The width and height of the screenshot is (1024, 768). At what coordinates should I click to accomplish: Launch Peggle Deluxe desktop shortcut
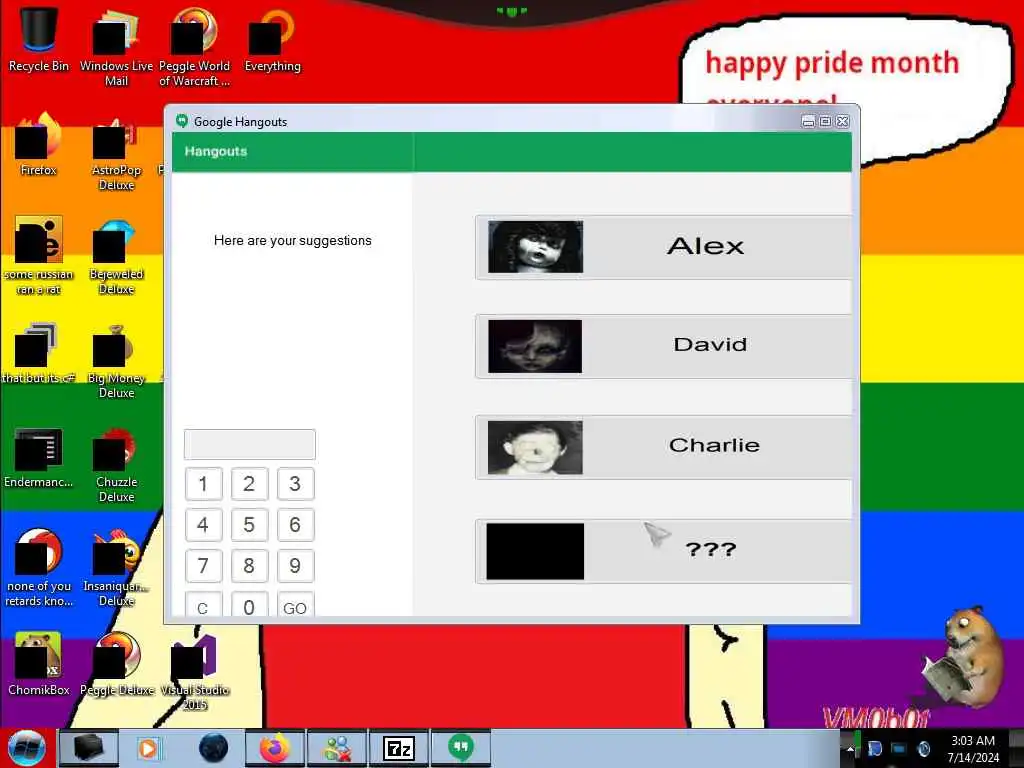[x=116, y=663]
